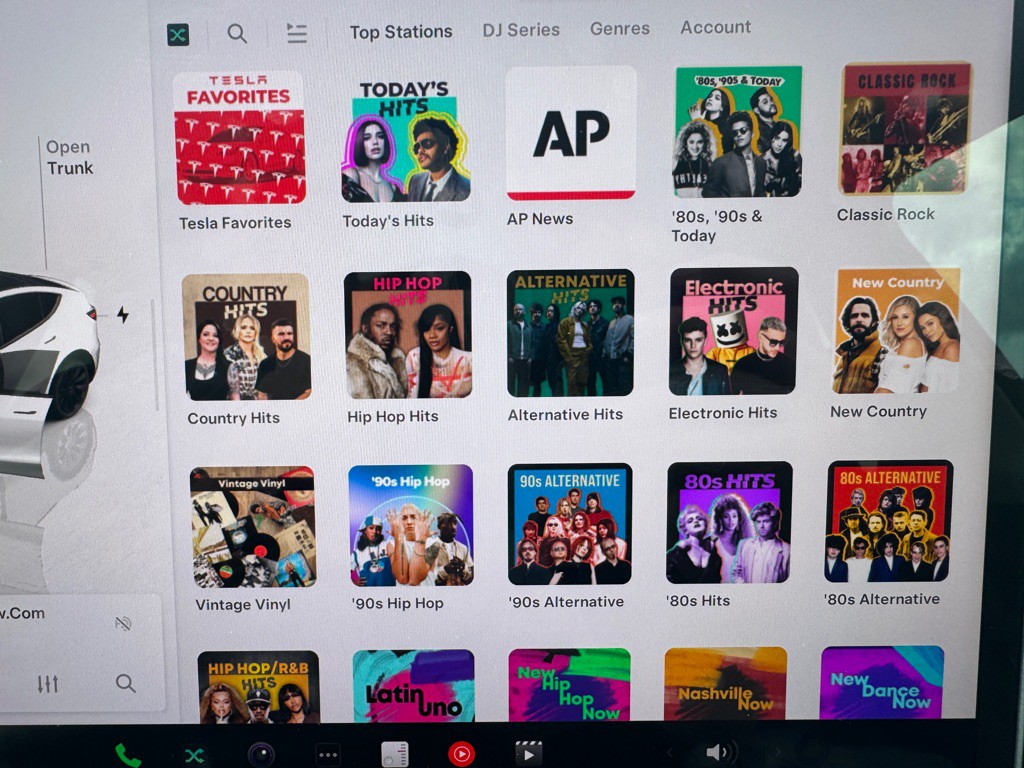
Task: Select the New Country station
Action: click(x=897, y=330)
